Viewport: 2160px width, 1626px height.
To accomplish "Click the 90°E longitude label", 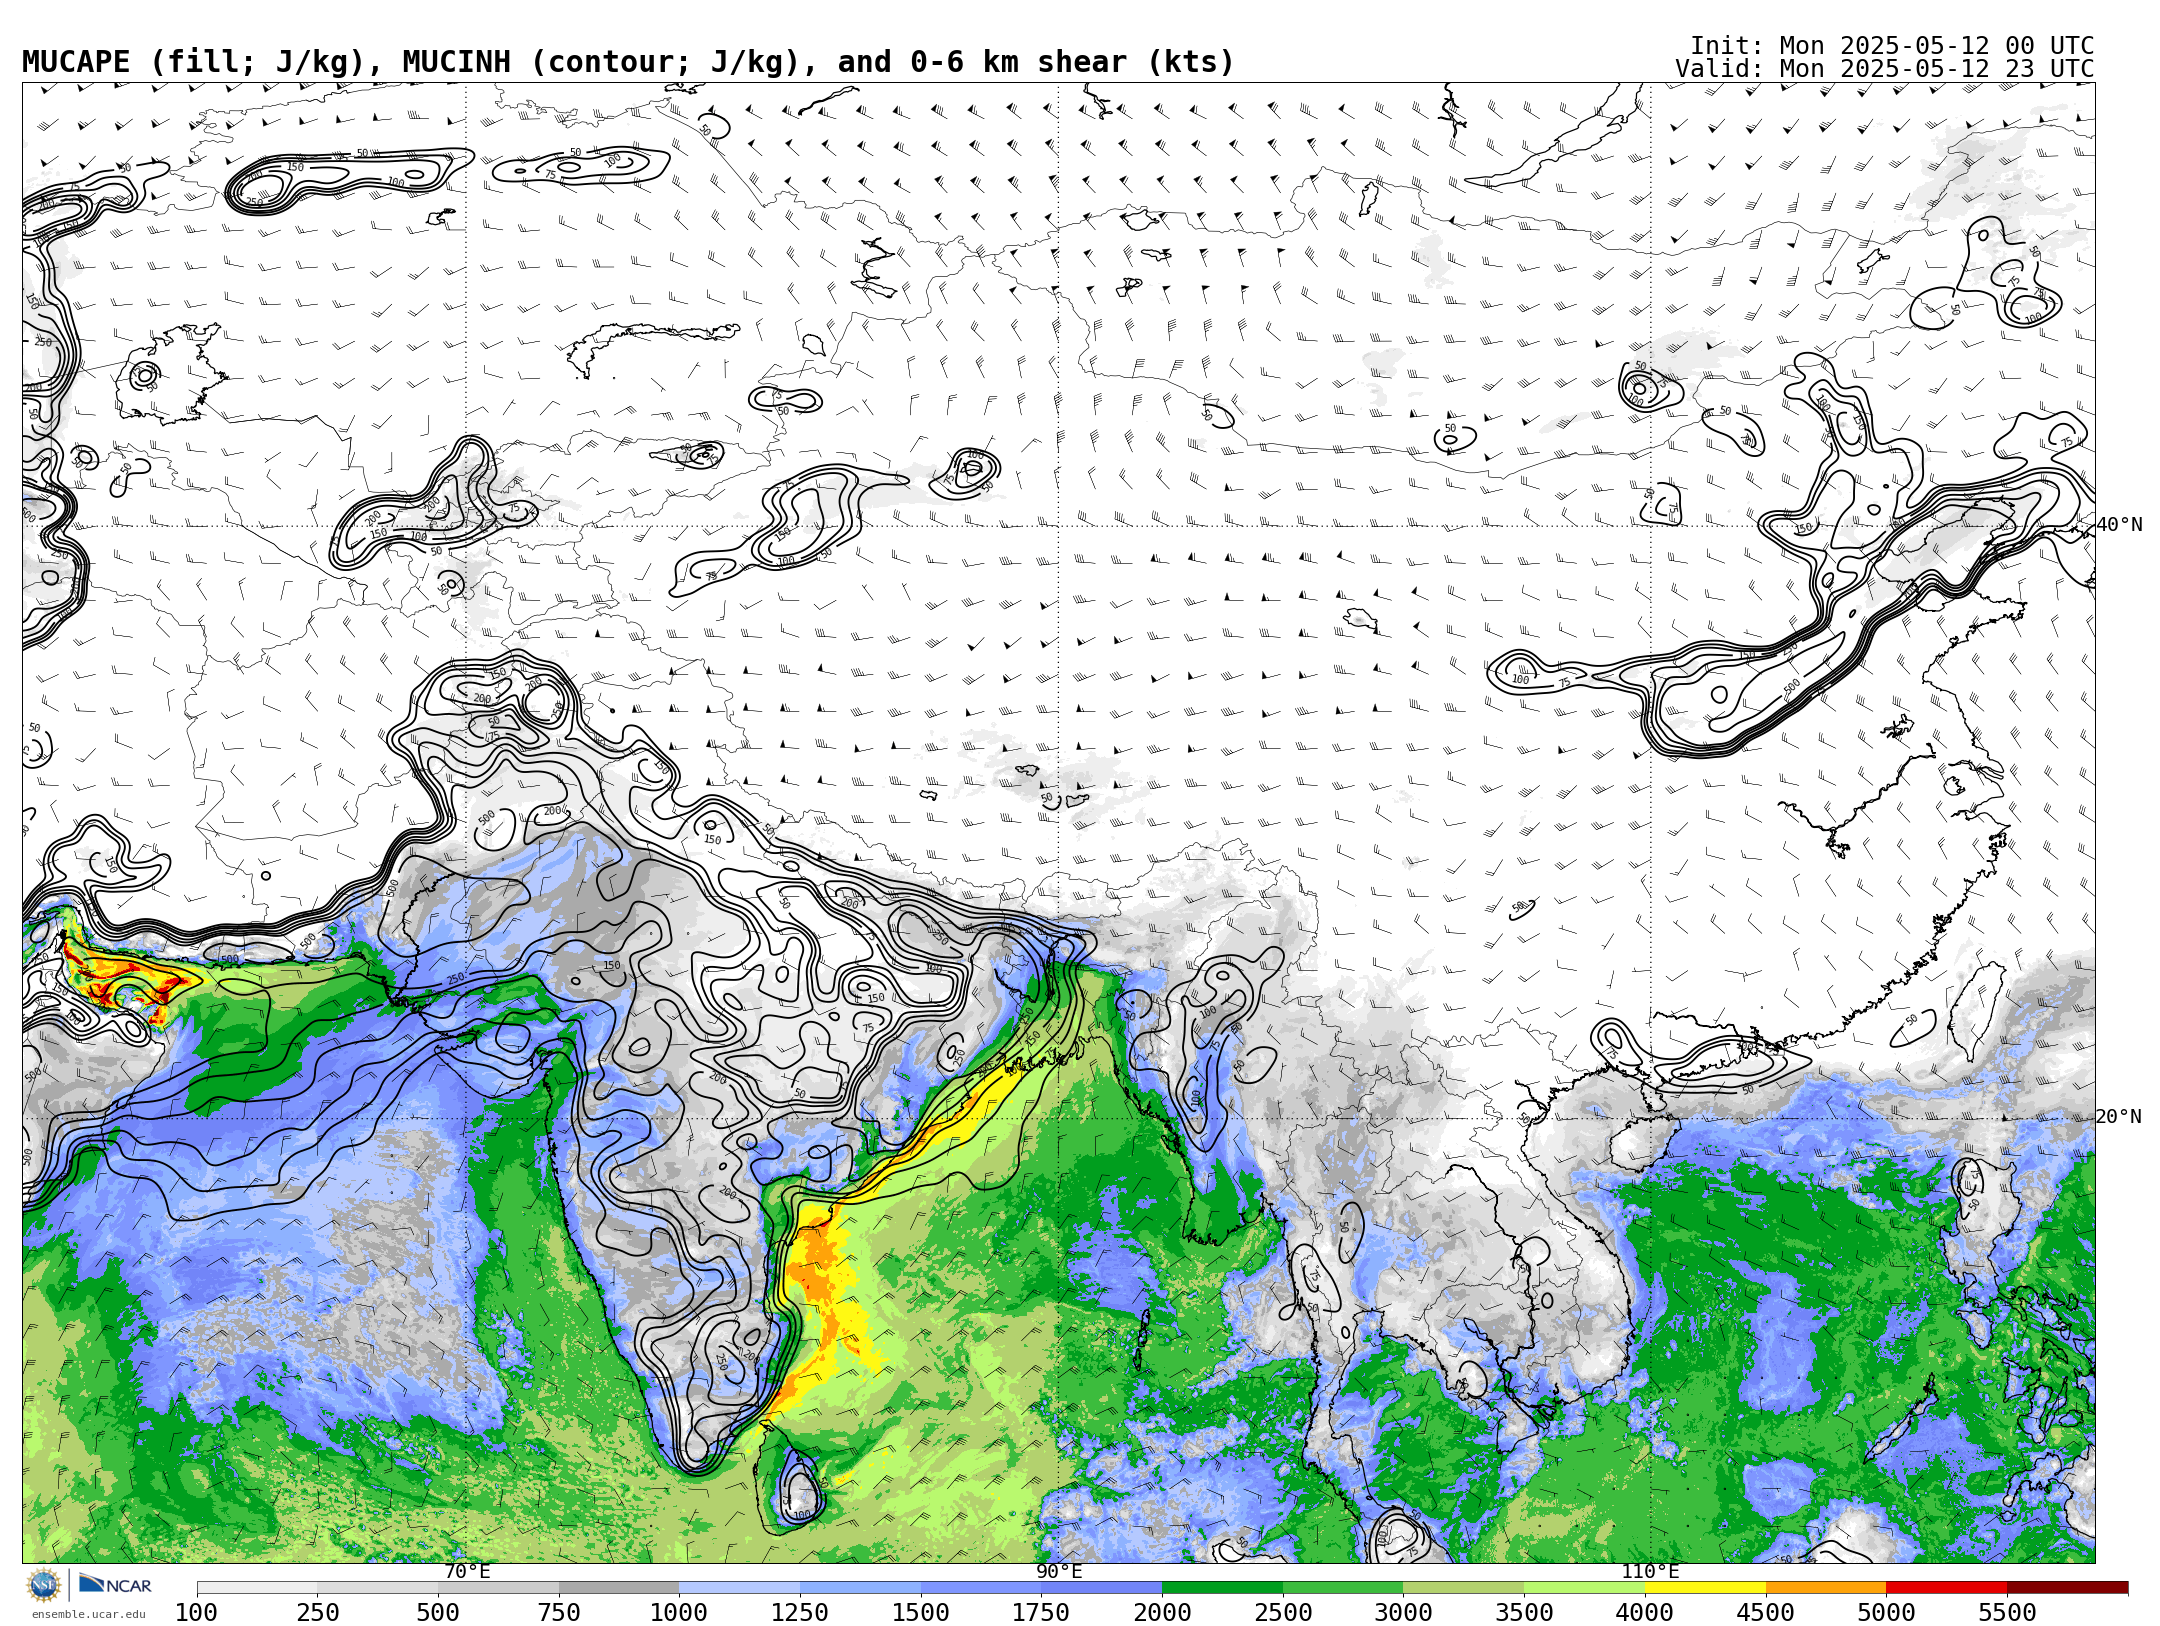I will tap(1059, 1572).
